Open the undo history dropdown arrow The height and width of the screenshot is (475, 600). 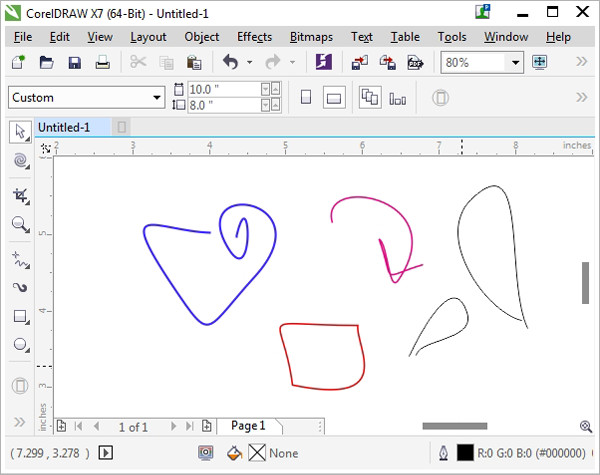[x=249, y=62]
